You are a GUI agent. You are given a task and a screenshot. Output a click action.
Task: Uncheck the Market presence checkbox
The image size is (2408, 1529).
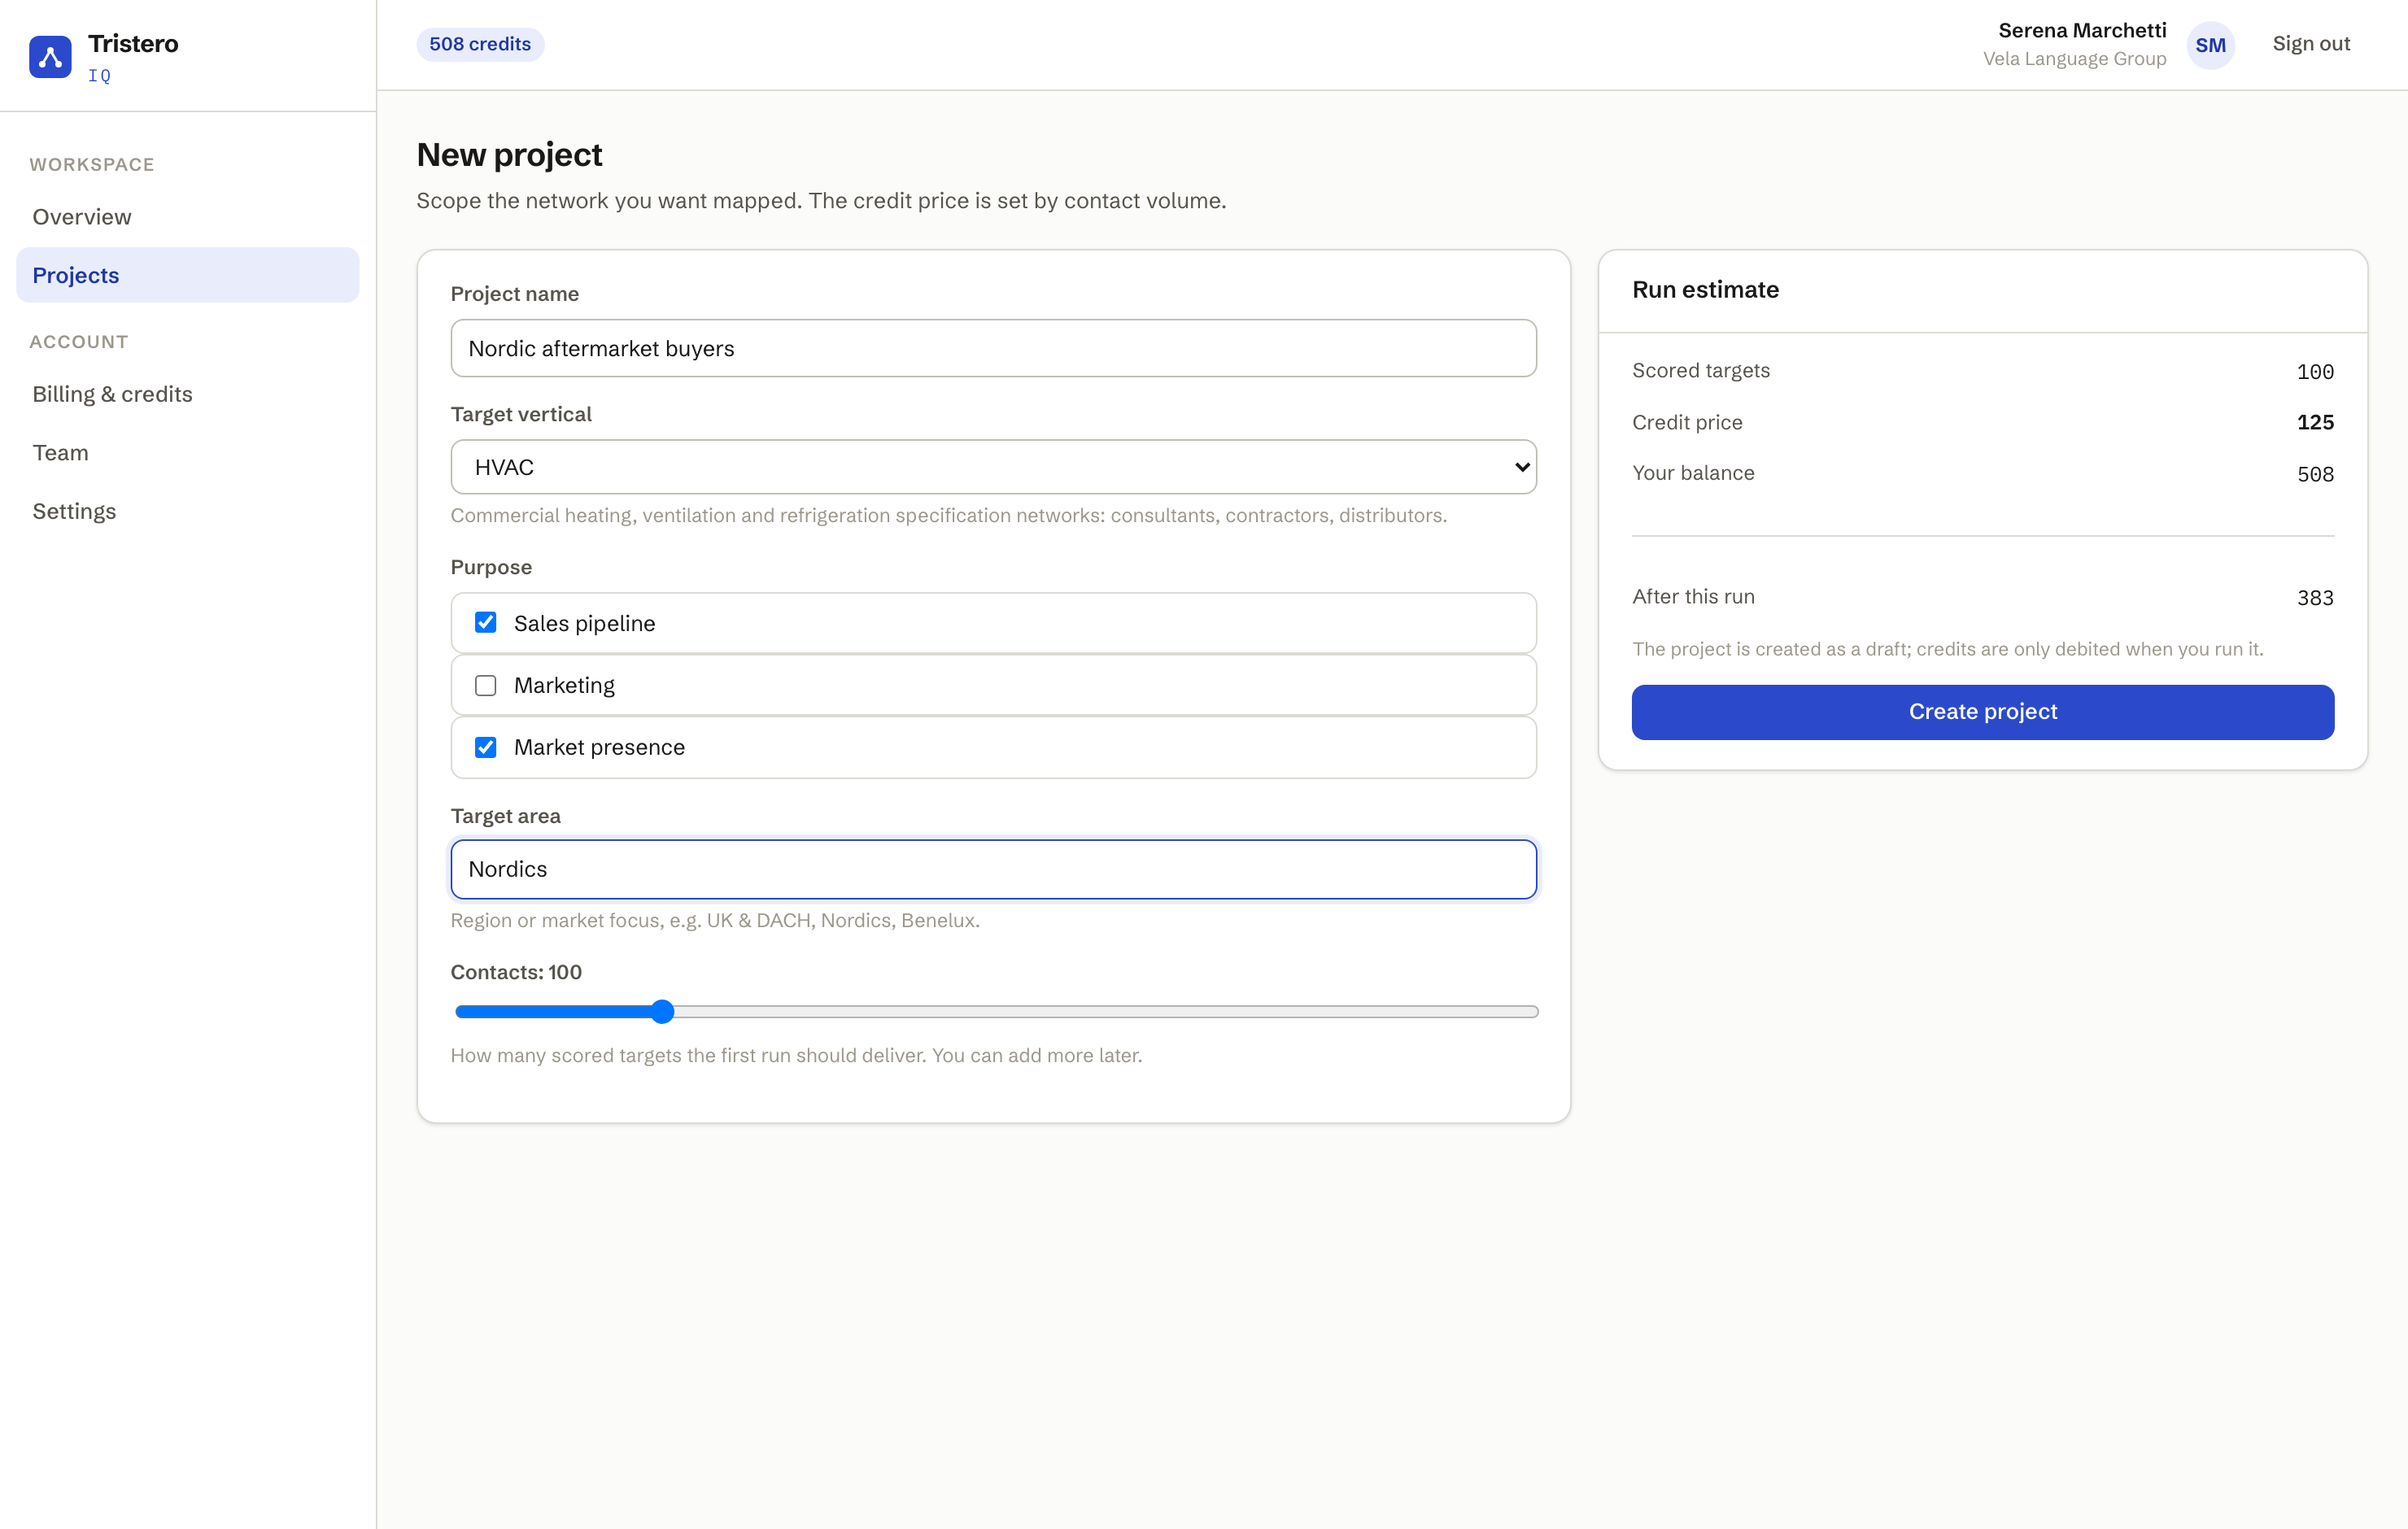(486, 748)
